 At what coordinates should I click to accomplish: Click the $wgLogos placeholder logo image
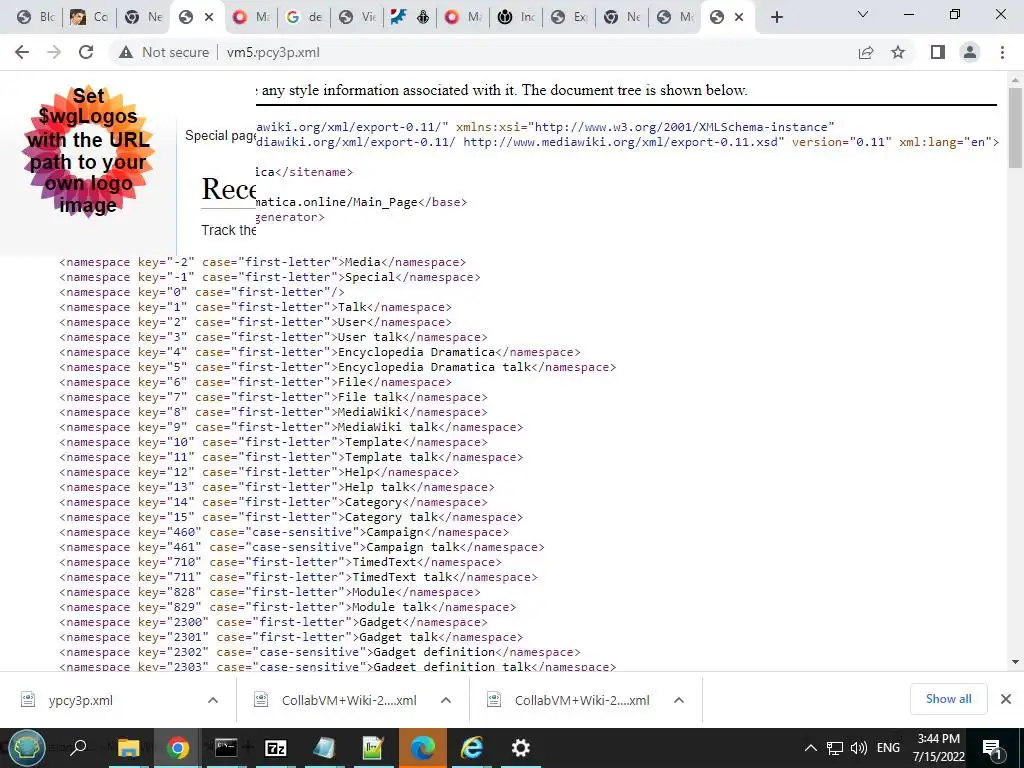[88, 151]
